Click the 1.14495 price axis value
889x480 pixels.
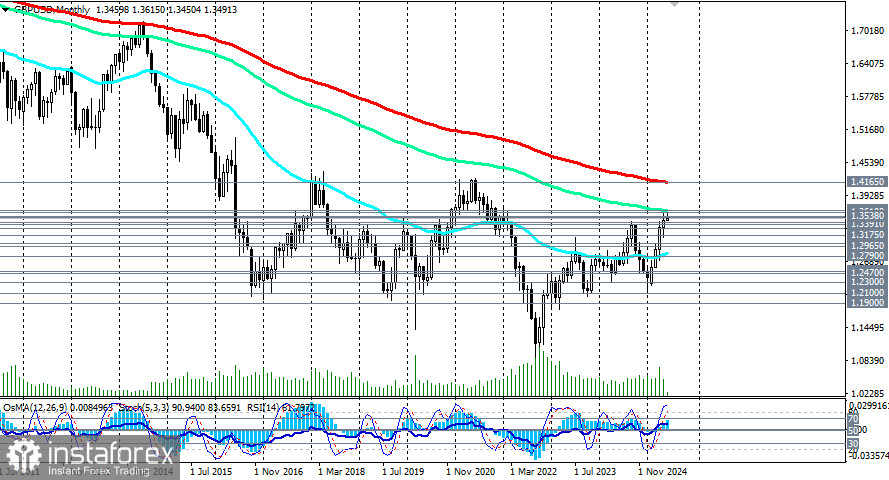(867, 328)
